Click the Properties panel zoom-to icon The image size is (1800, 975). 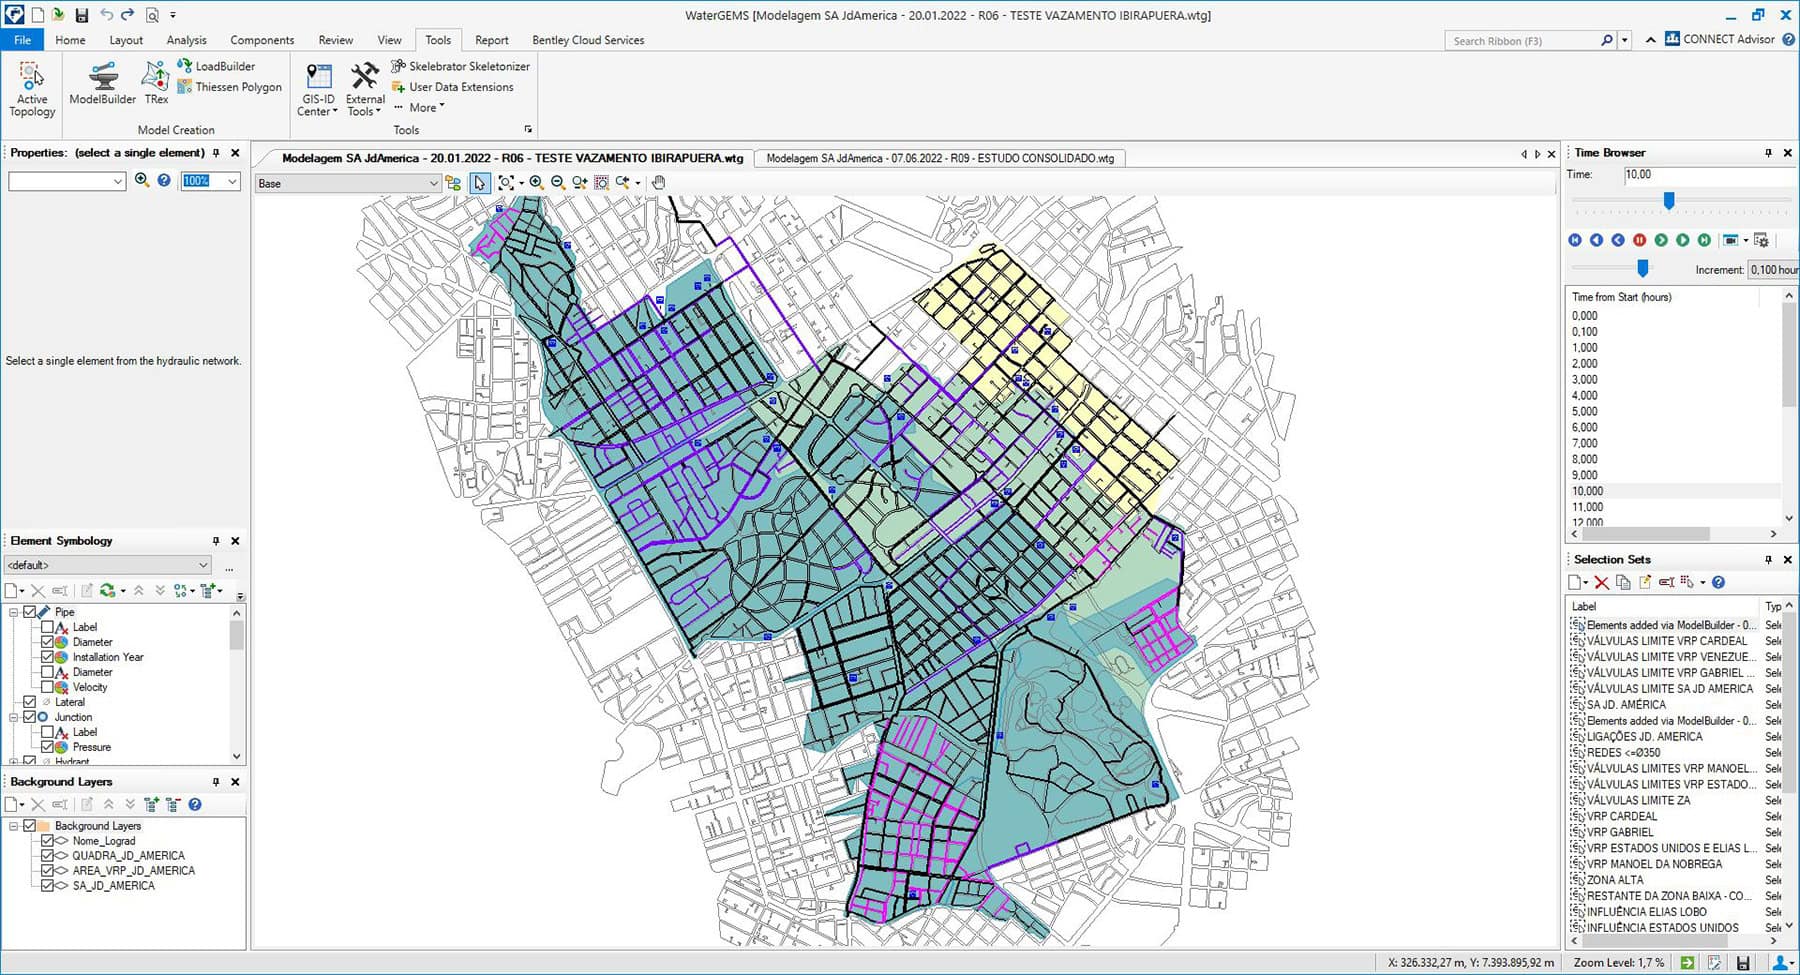(142, 180)
